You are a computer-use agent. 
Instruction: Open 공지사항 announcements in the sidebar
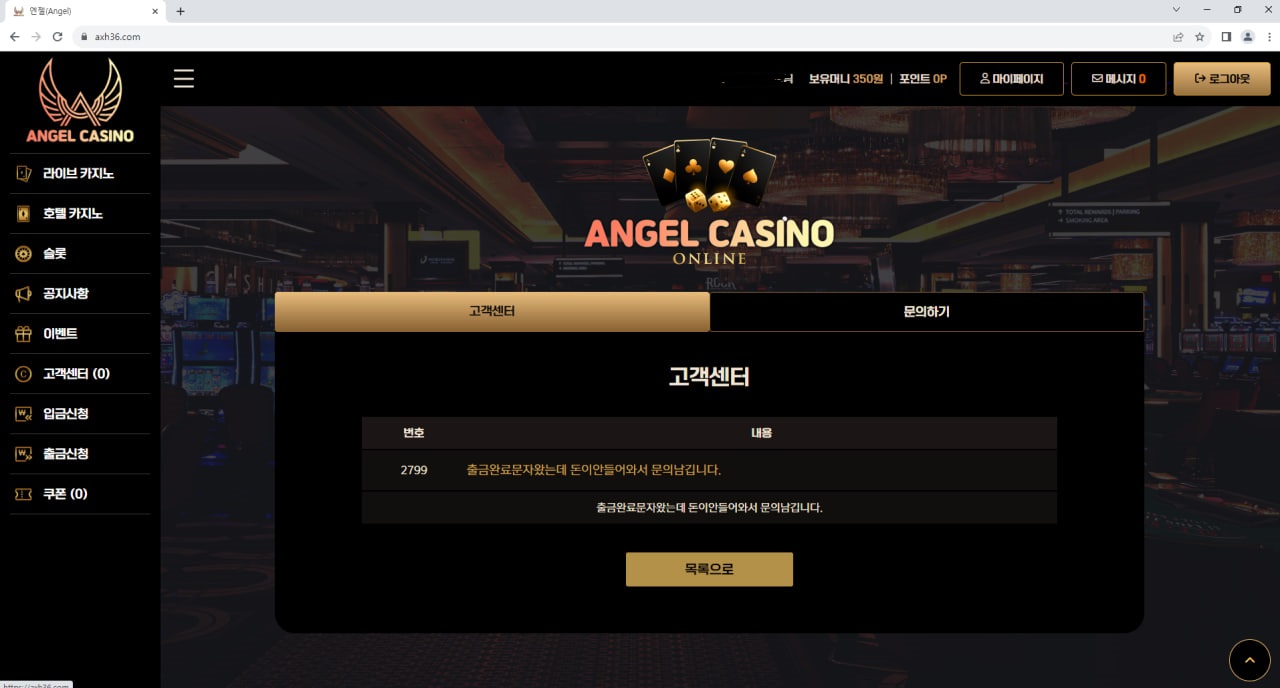(x=80, y=293)
